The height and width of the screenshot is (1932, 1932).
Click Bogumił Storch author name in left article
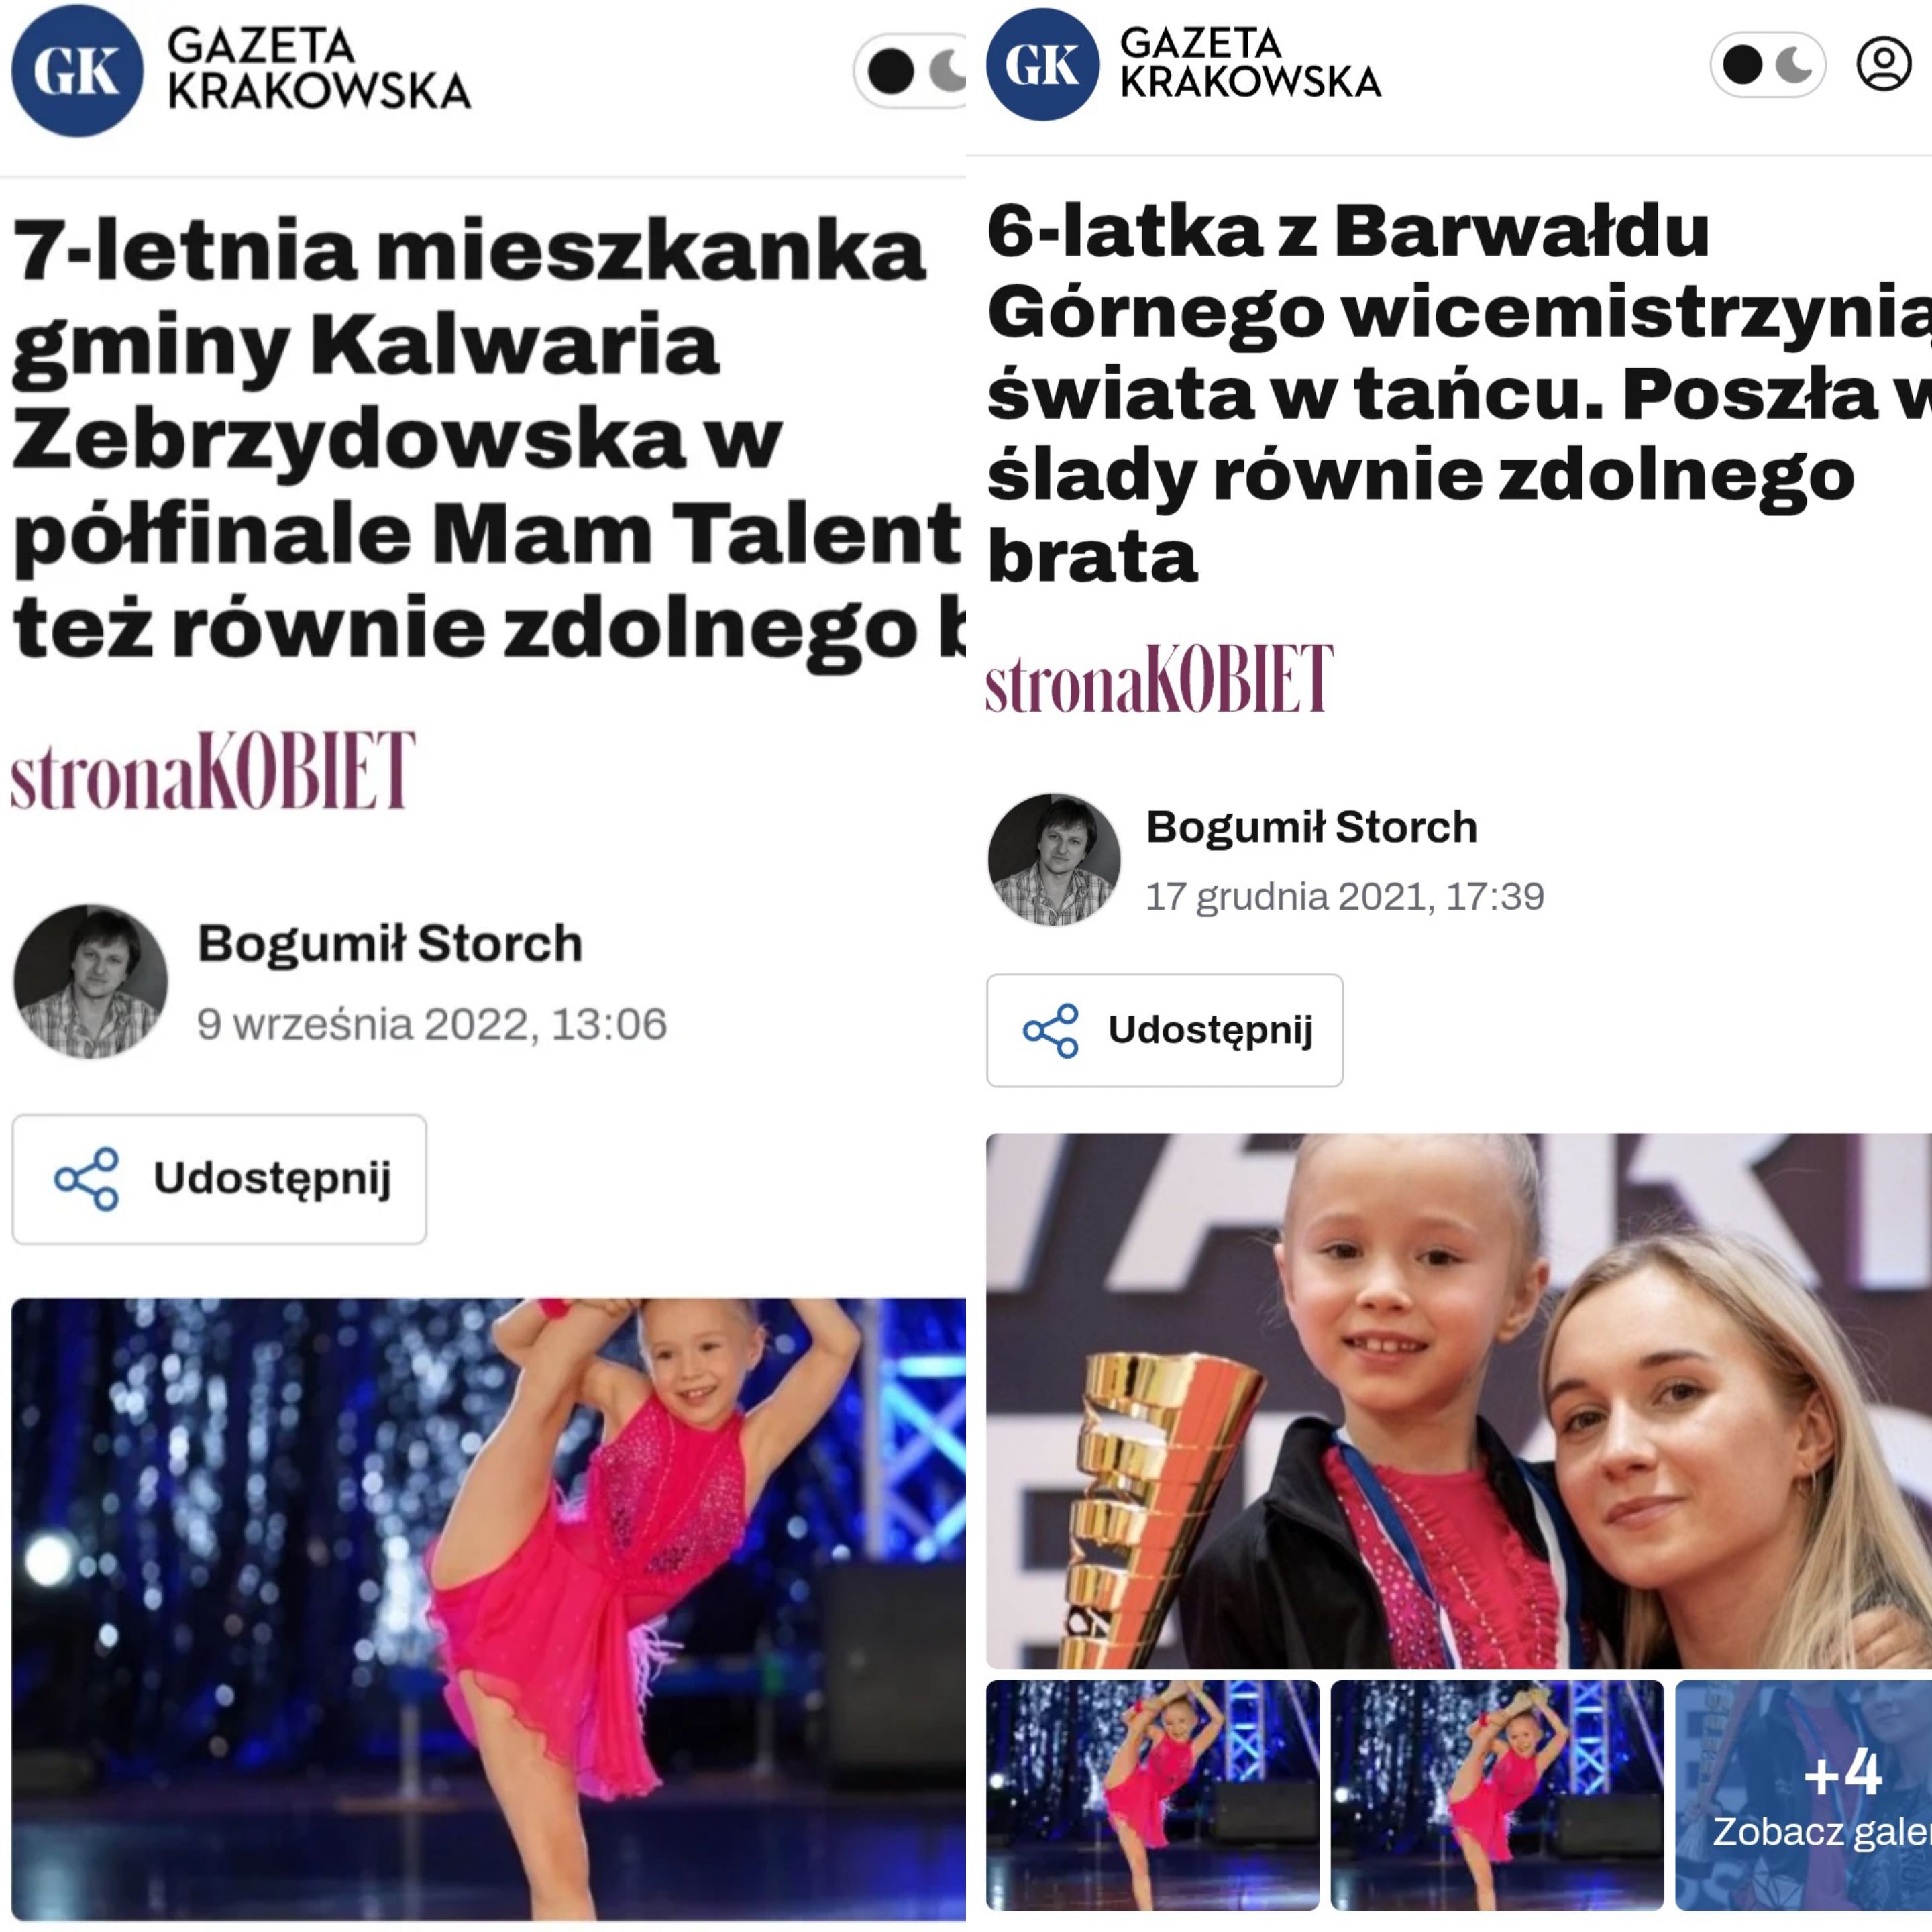[390, 943]
